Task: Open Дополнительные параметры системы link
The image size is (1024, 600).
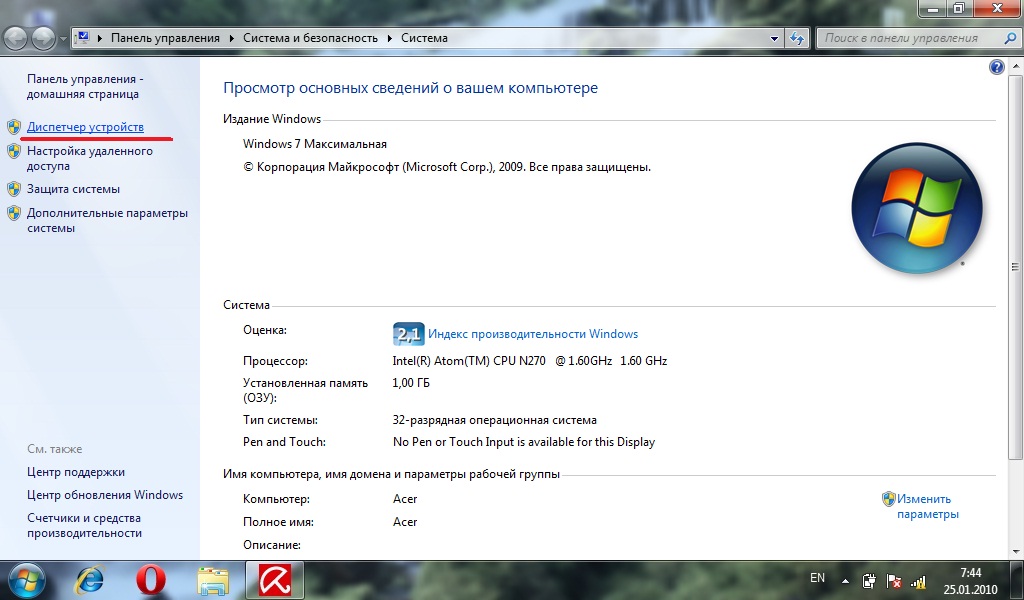Action: pos(107,221)
